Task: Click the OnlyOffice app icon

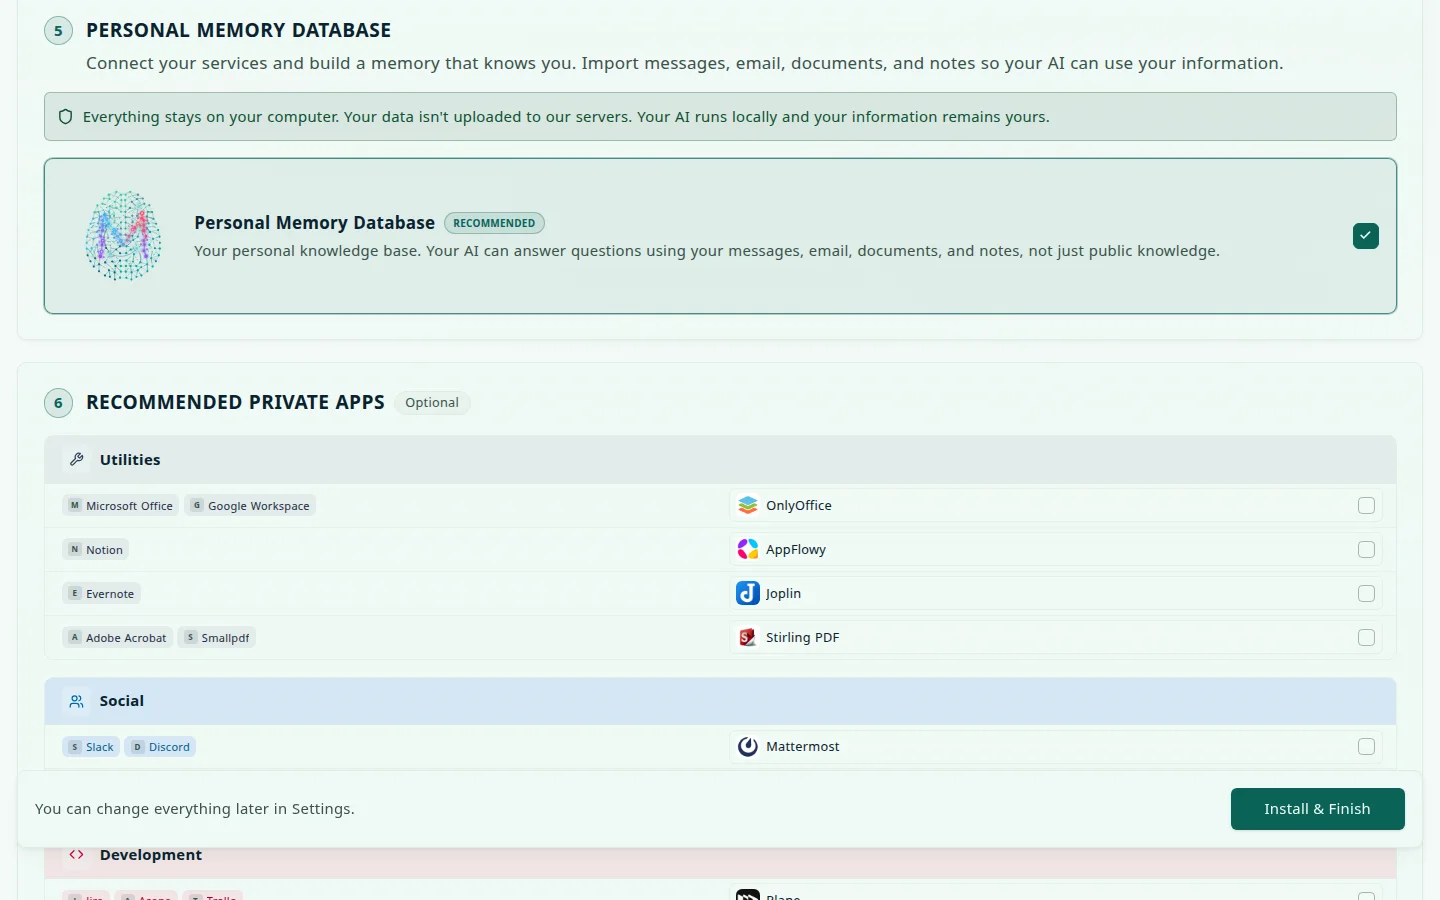Action: click(748, 506)
